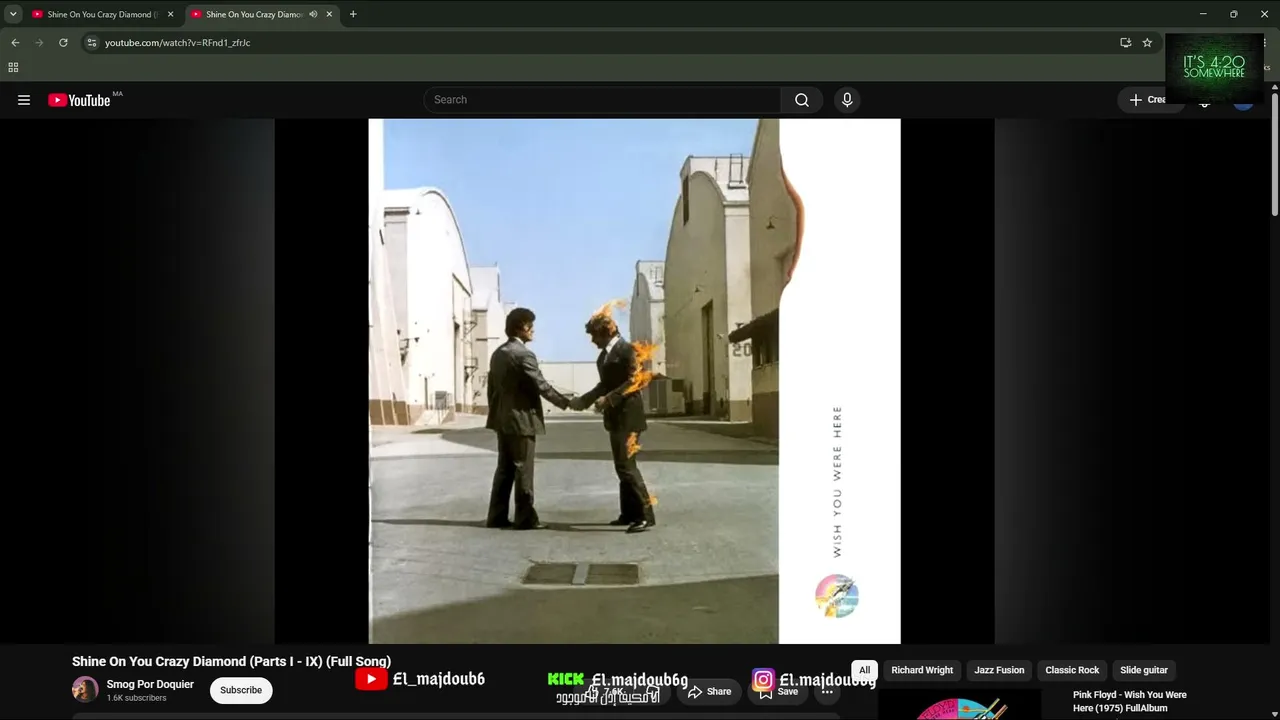Minimize the browser window
This screenshot has height=720, width=1280.
(1203, 14)
